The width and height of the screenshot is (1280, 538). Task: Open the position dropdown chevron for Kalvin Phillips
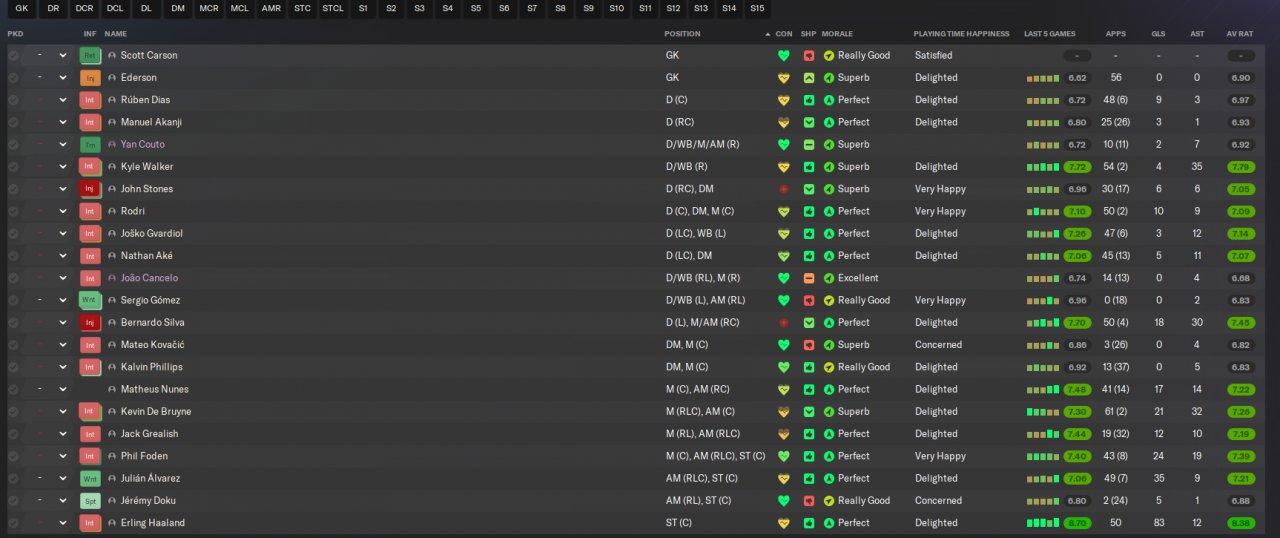pyautogui.click(x=63, y=367)
